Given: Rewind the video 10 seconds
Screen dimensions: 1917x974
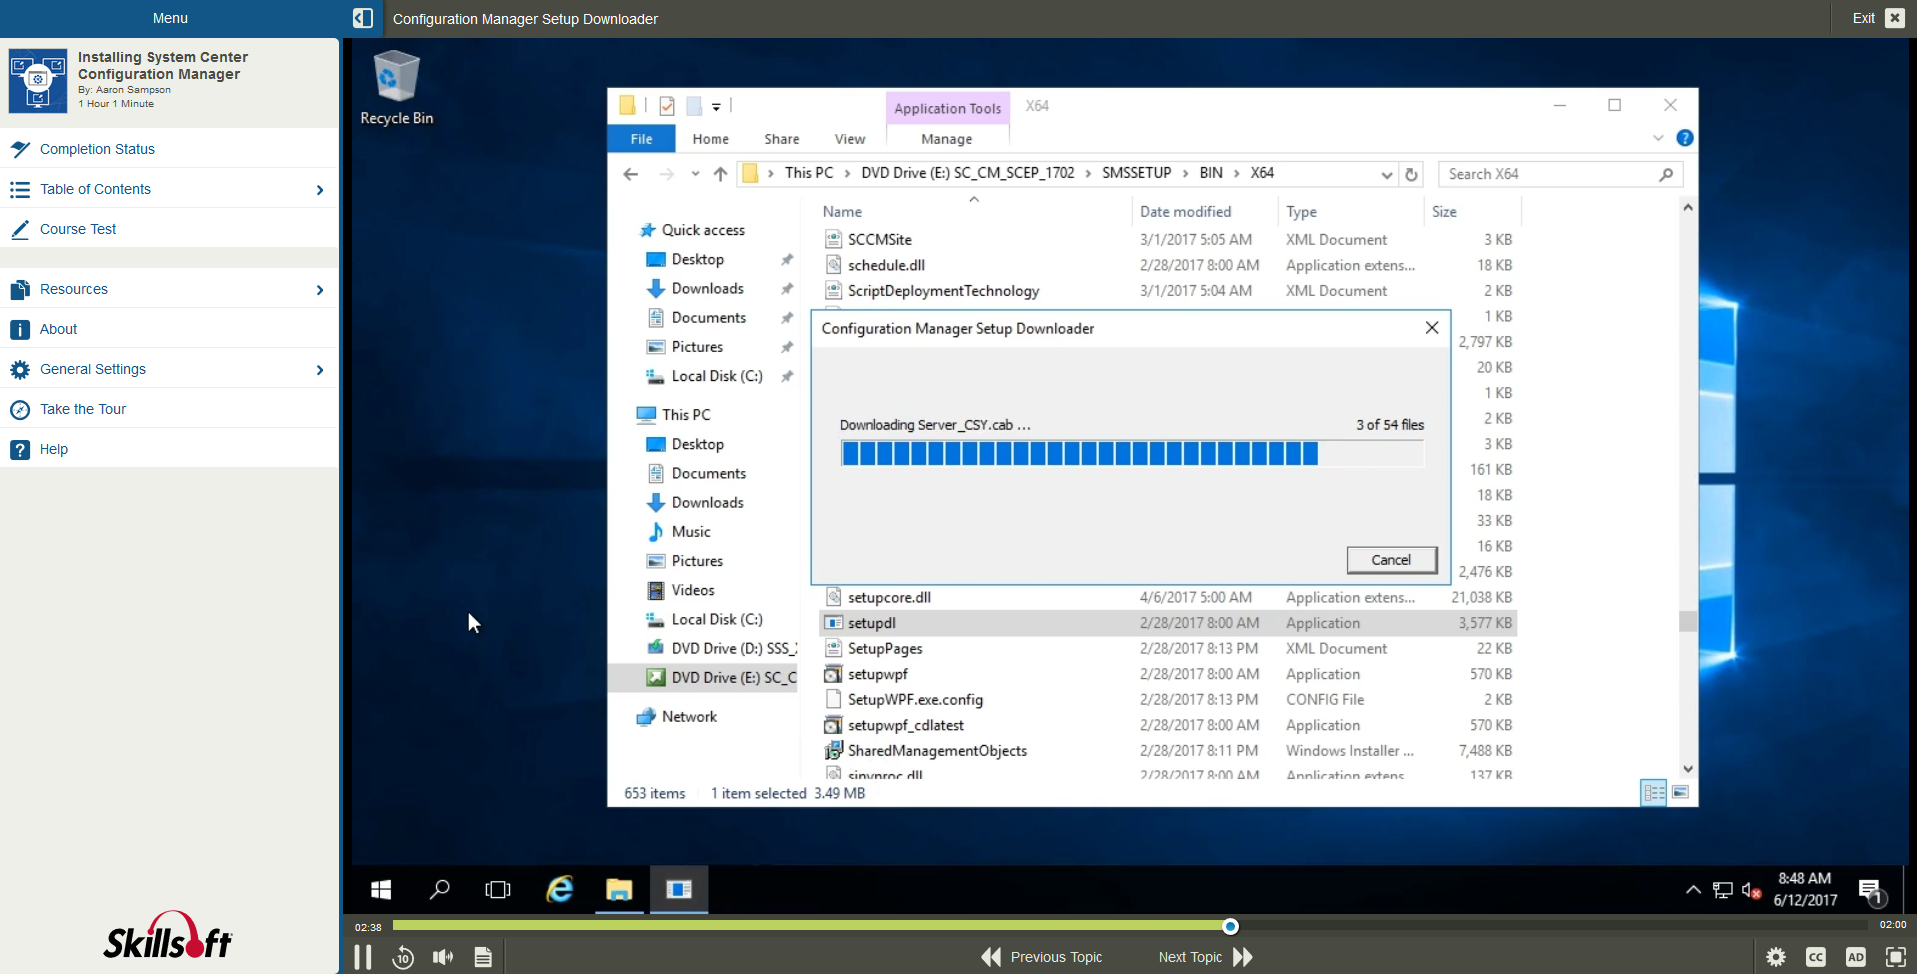Looking at the screenshot, I should pos(402,957).
